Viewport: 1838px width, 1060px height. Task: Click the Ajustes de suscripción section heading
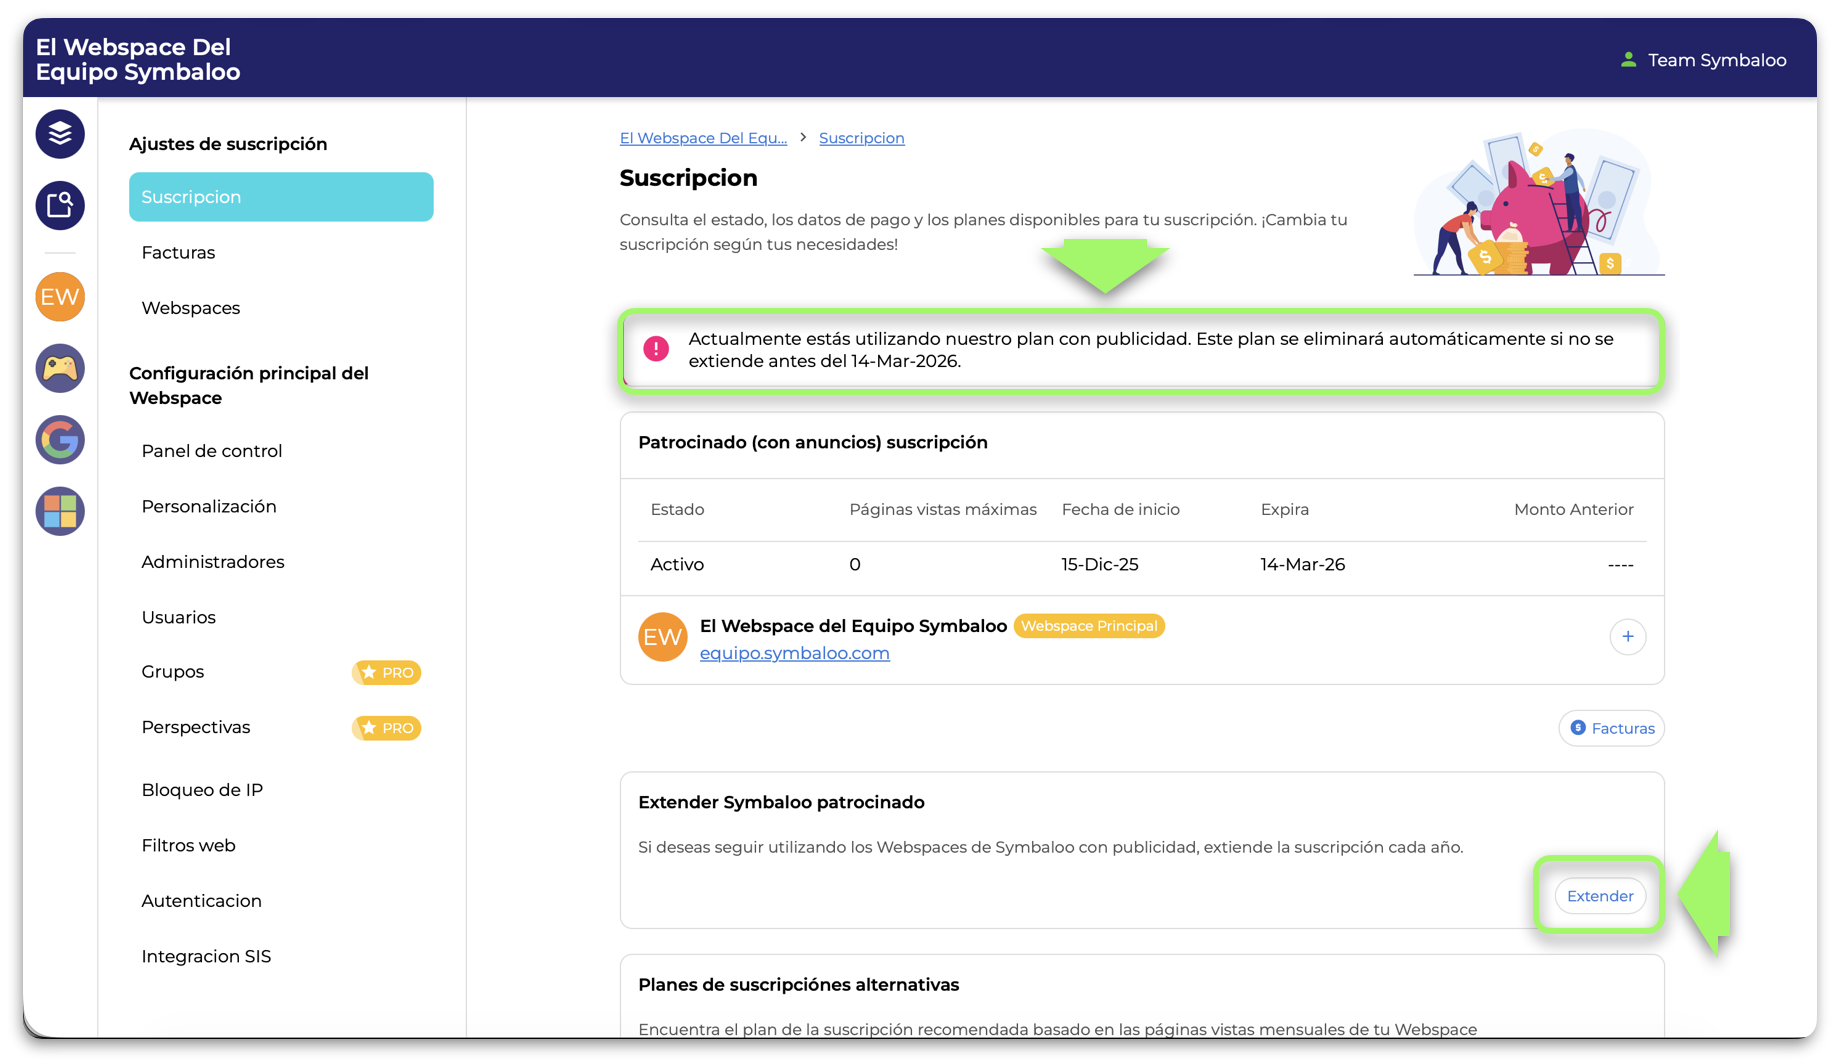(228, 144)
